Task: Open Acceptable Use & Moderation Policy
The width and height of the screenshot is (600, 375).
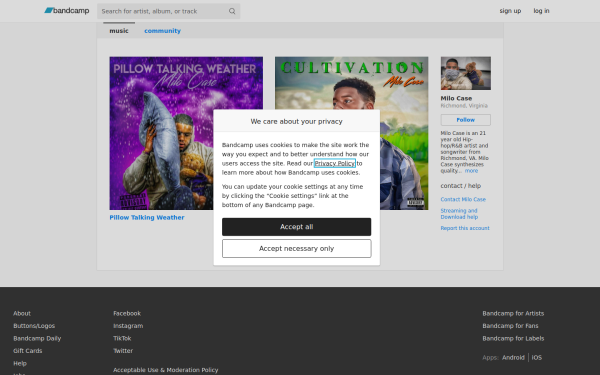Action: [165, 370]
